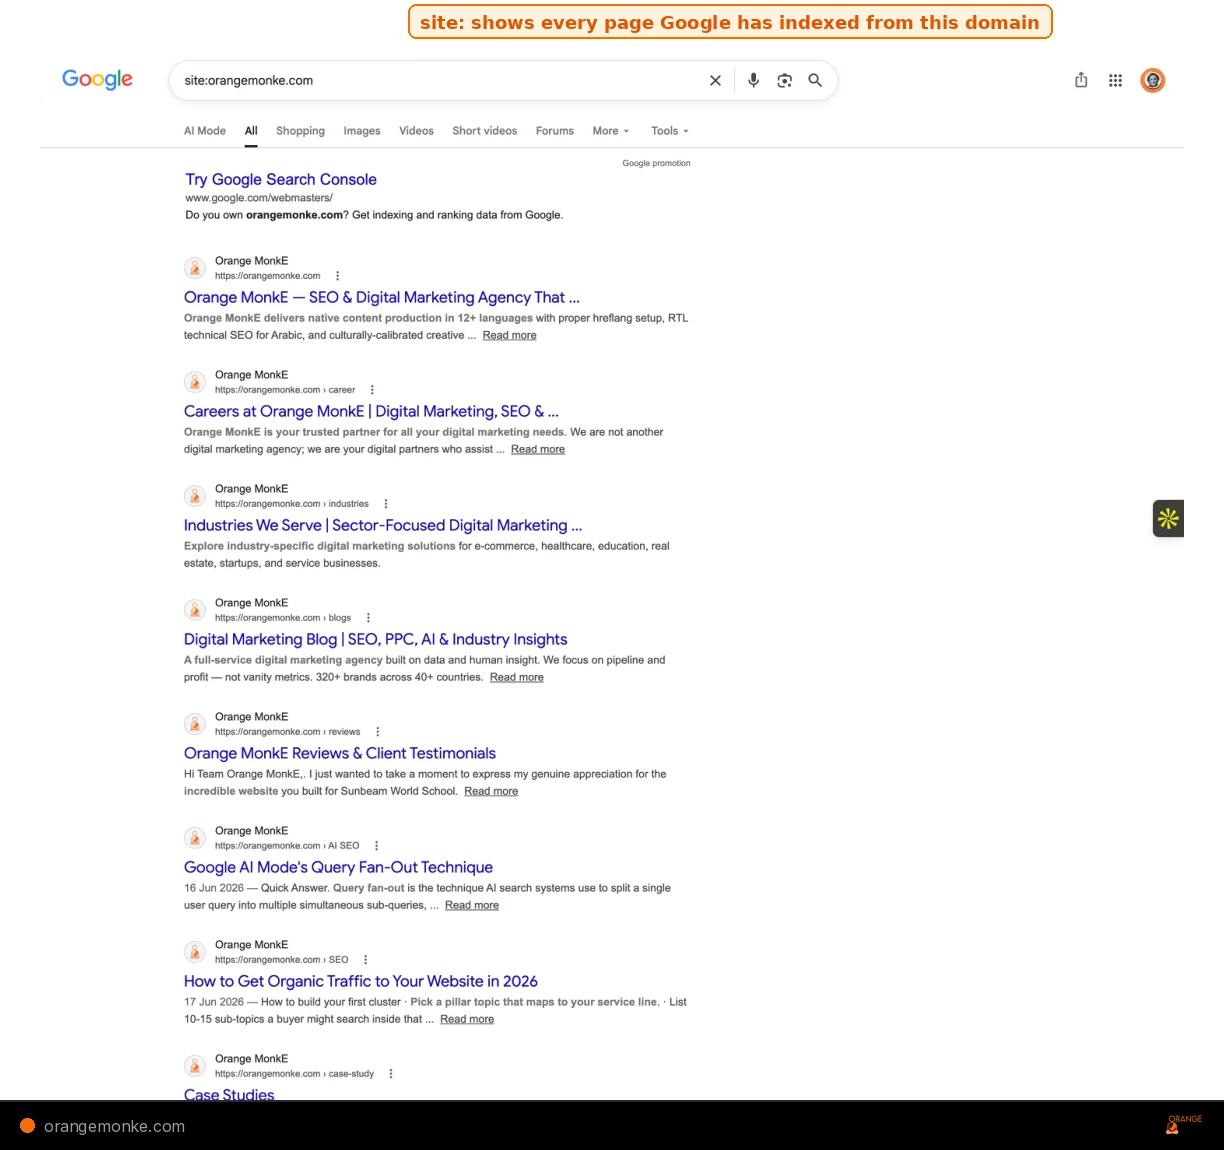Open Google Lens image search icon
1224x1150 pixels.
(x=785, y=81)
